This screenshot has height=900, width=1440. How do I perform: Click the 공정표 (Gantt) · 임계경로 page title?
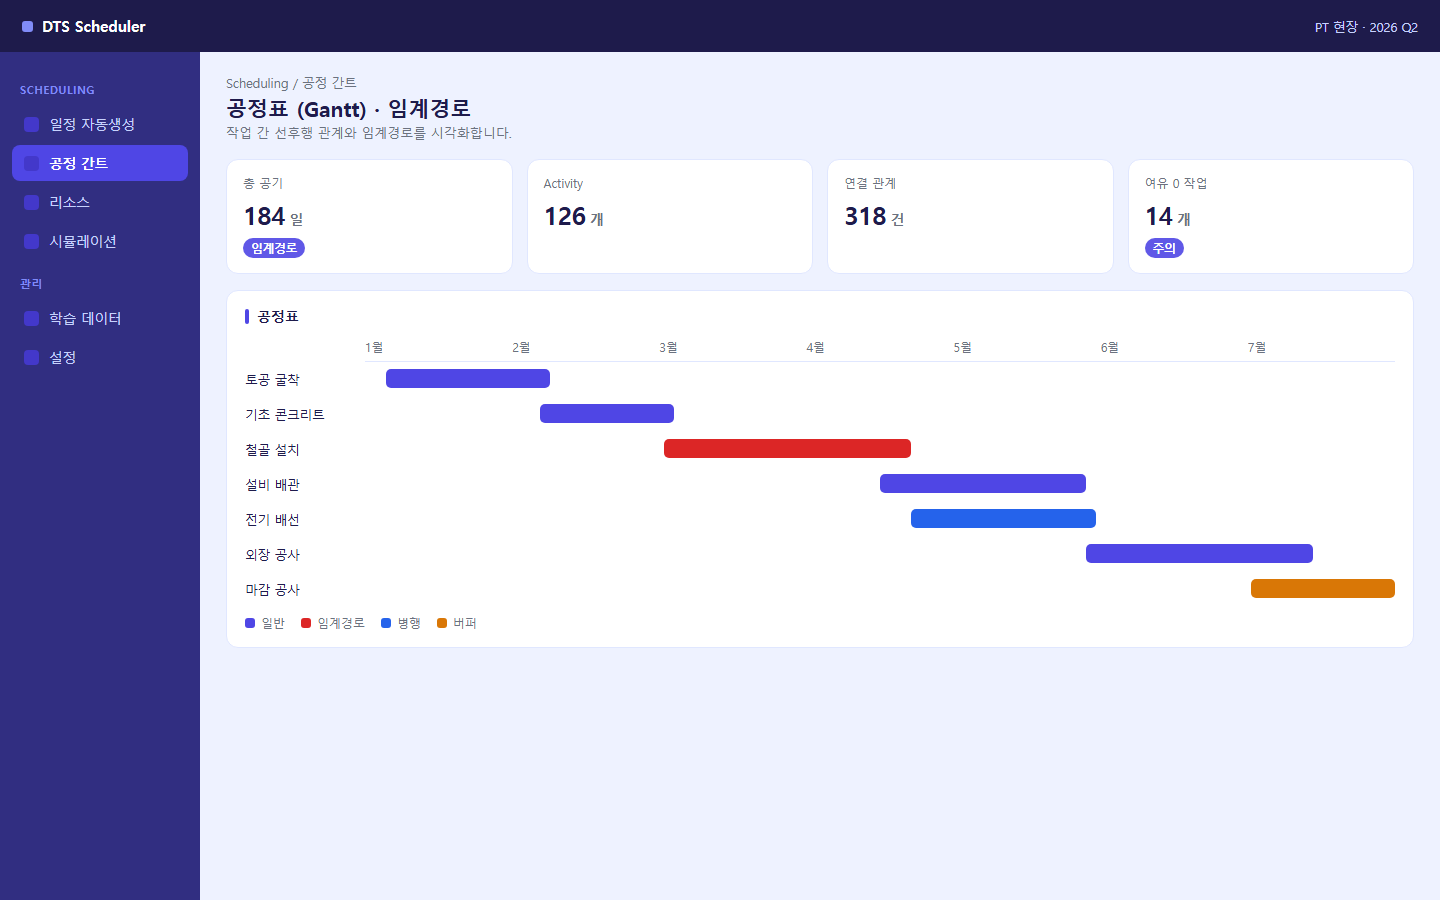(x=348, y=108)
